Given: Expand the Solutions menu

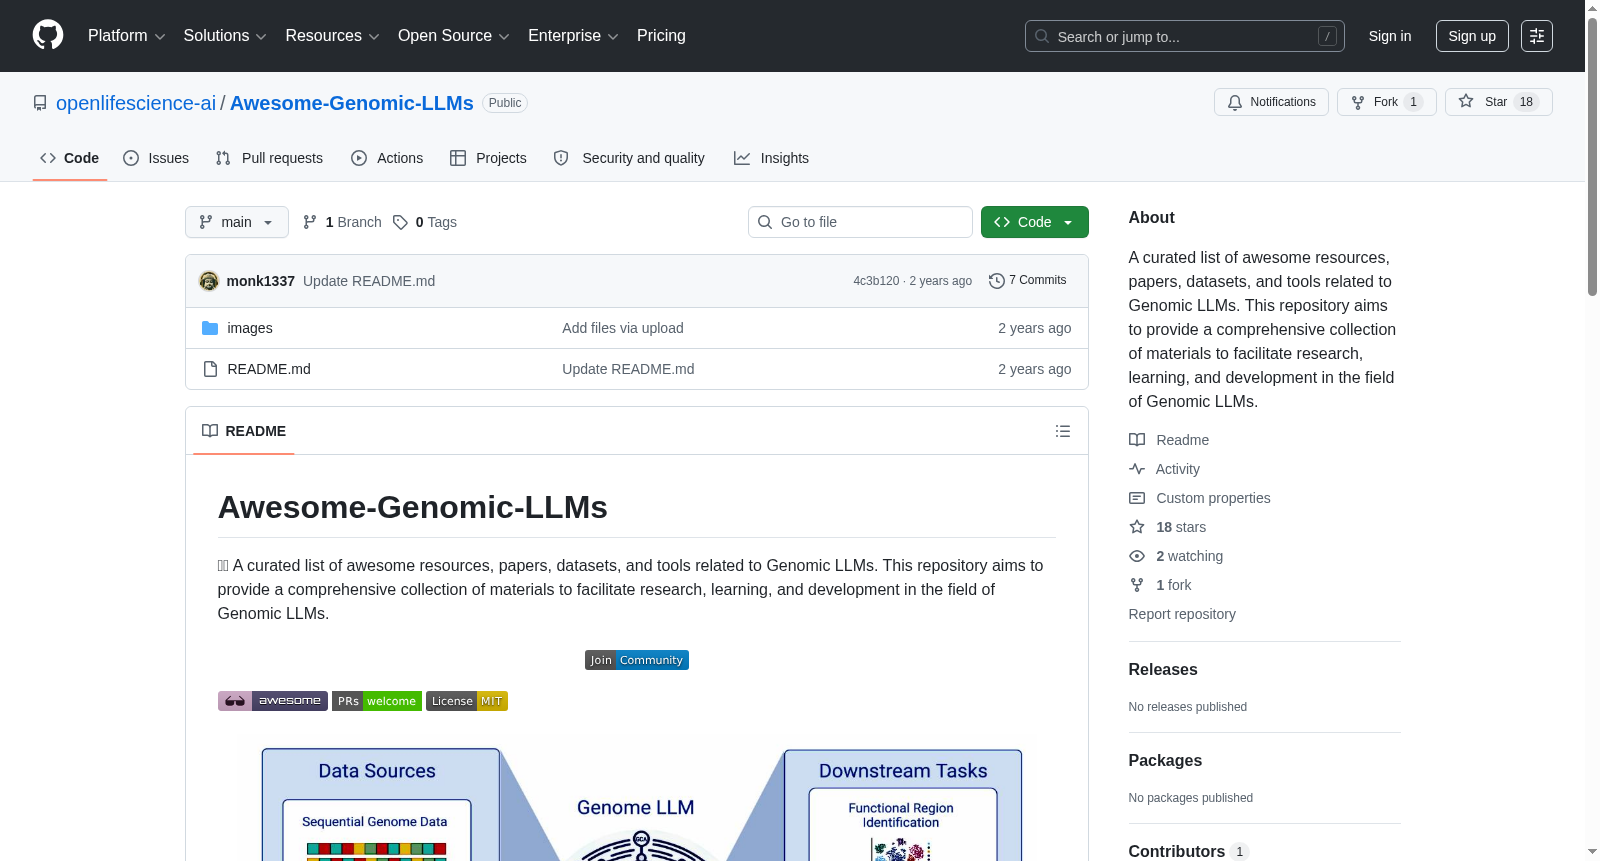Looking at the screenshot, I should point(225,36).
